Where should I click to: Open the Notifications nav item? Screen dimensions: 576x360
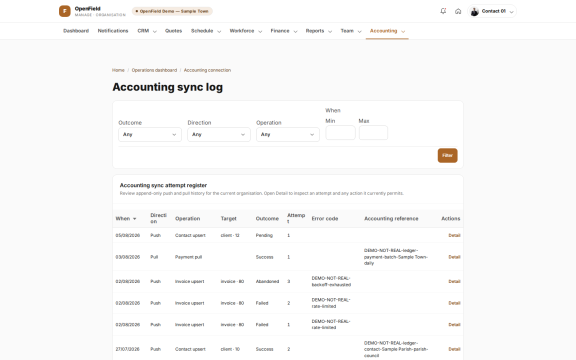tap(113, 31)
